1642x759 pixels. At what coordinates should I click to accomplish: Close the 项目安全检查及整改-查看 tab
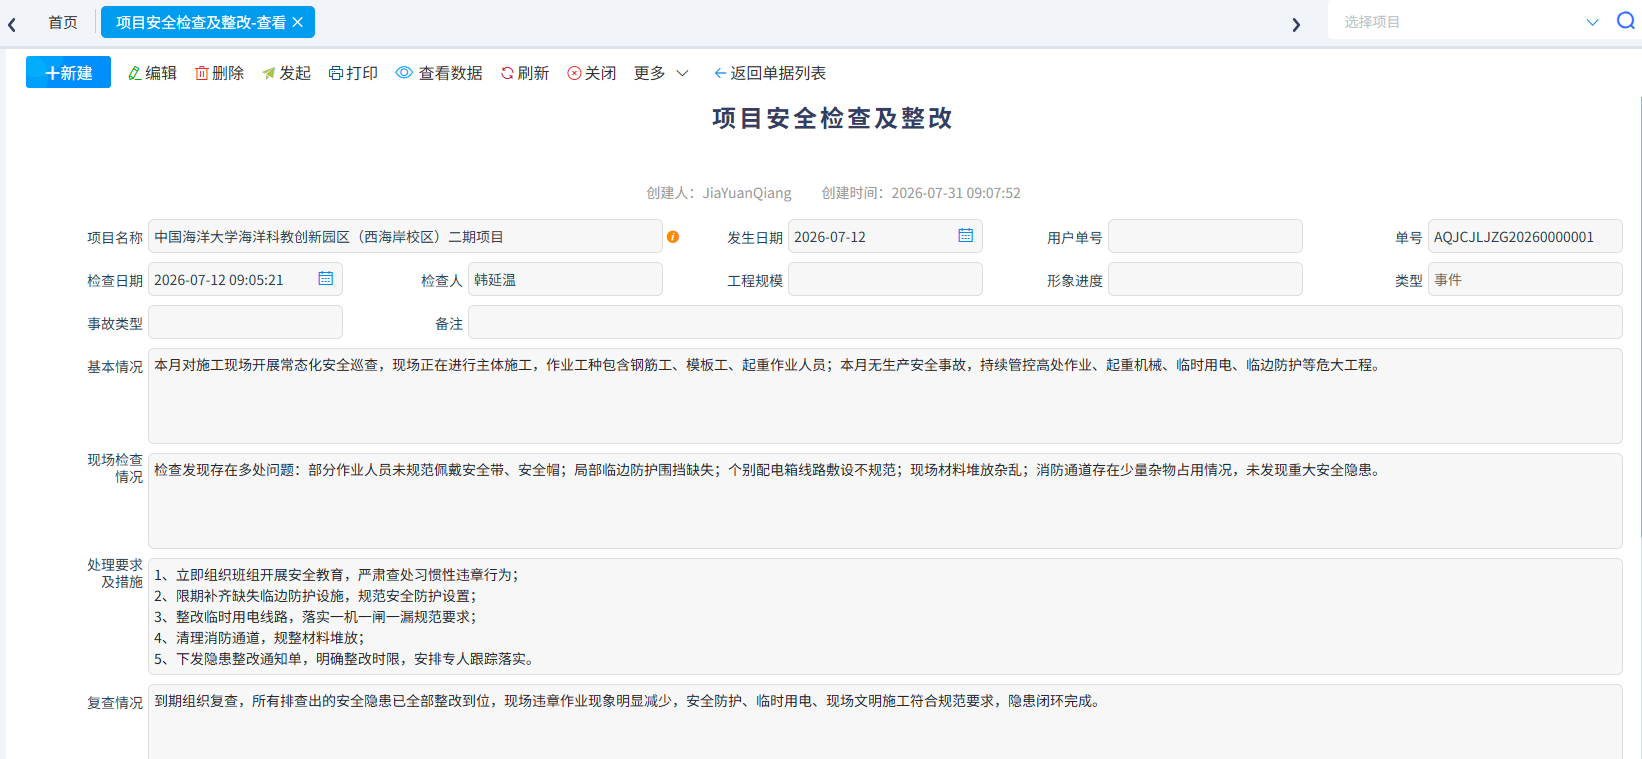(298, 22)
